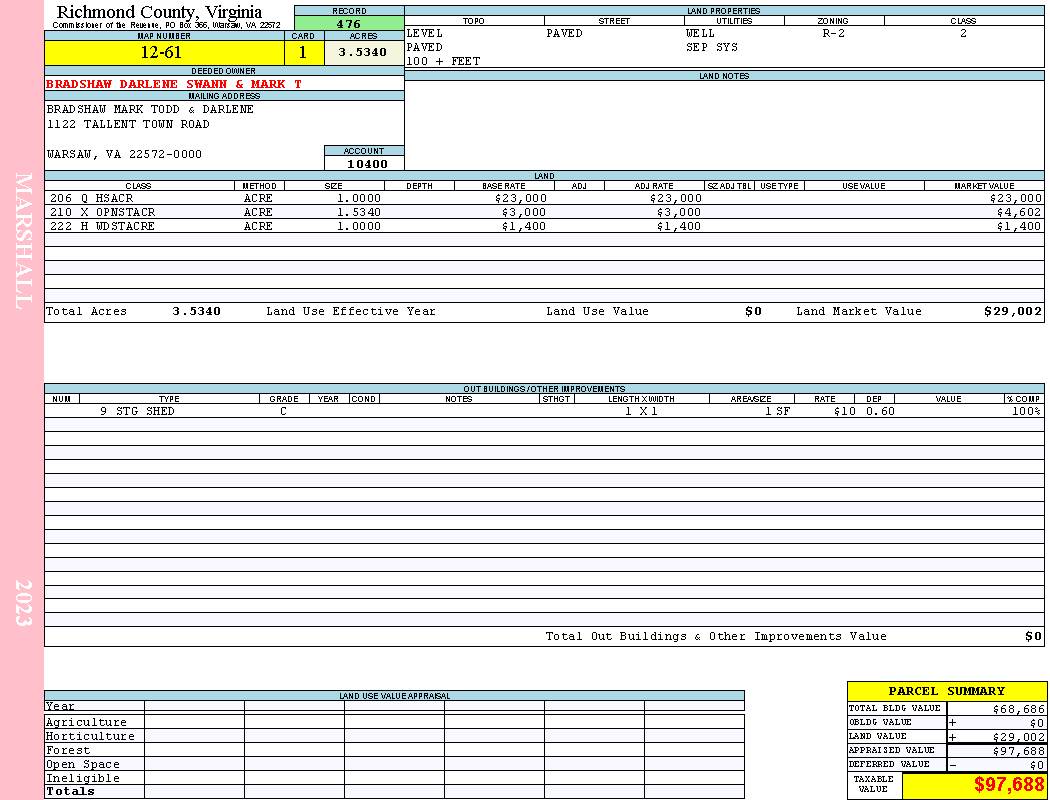Click the acres value 3.5340 in header
This screenshot has width=1050, height=800.
tap(364, 52)
